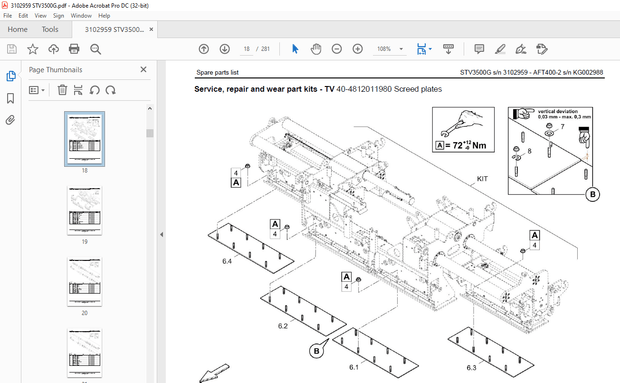Delete selected page with trash icon

[x=62, y=90]
